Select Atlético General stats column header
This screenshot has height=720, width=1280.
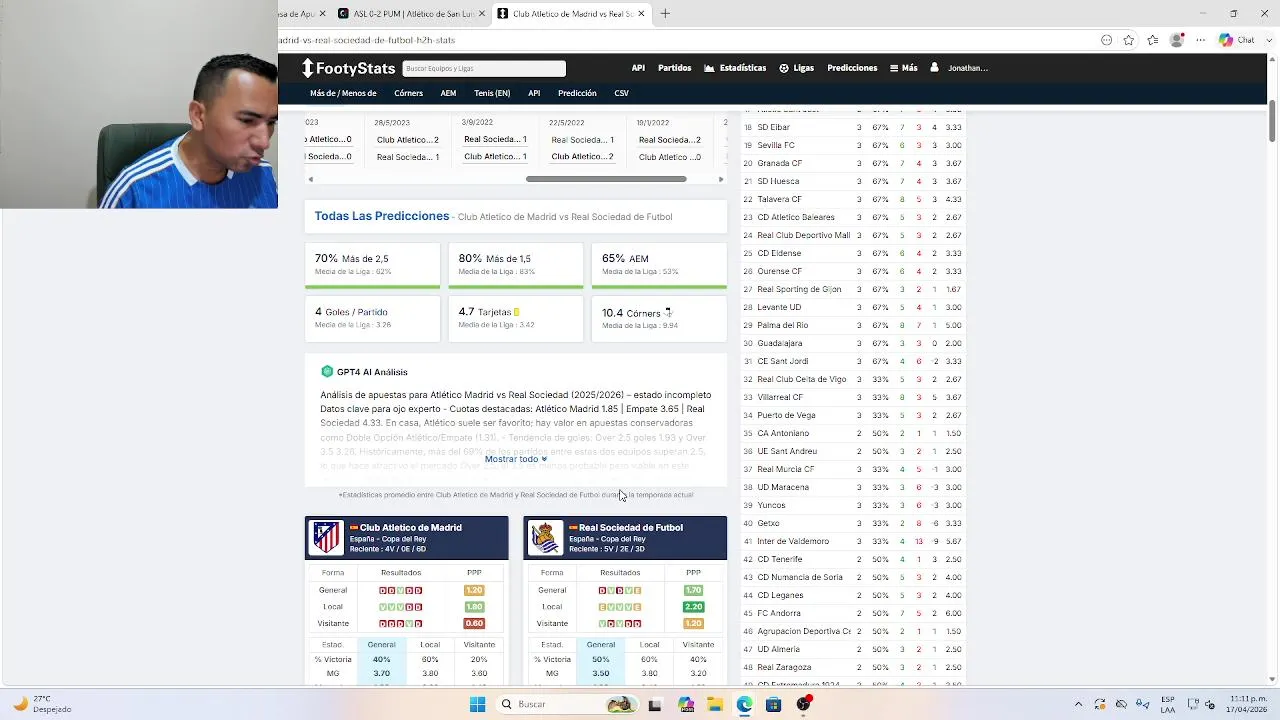(x=381, y=645)
